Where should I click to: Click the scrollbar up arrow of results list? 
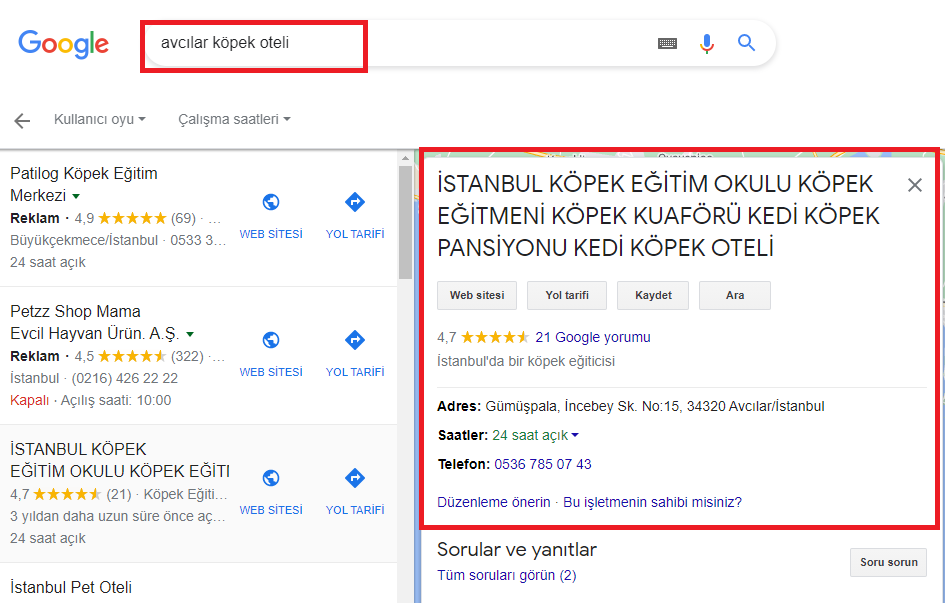point(405,158)
